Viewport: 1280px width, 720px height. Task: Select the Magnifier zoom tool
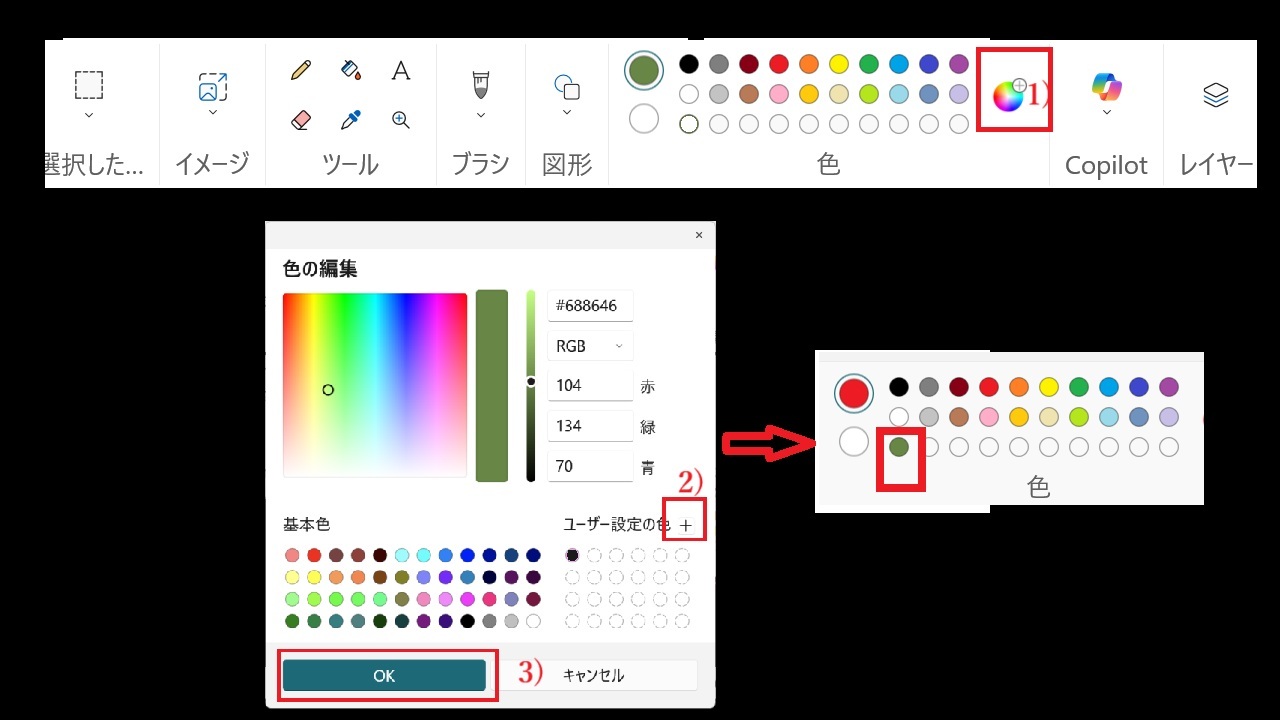(401, 120)
